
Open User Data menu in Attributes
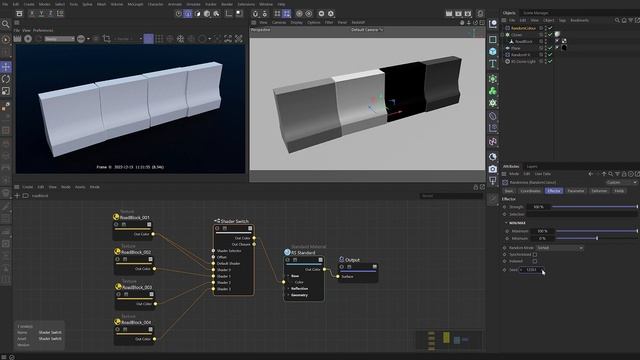pos(542,174)
